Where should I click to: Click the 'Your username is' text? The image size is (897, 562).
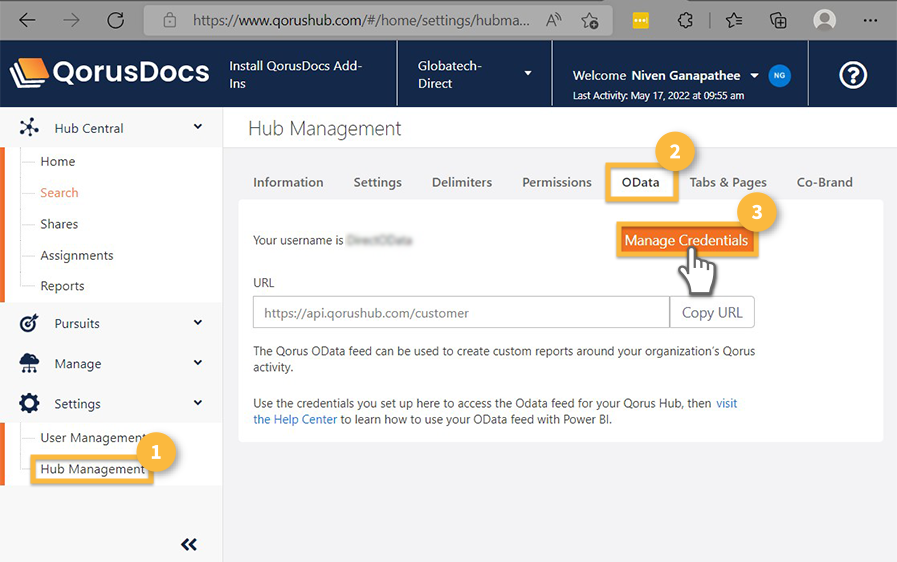click(298, 240)
